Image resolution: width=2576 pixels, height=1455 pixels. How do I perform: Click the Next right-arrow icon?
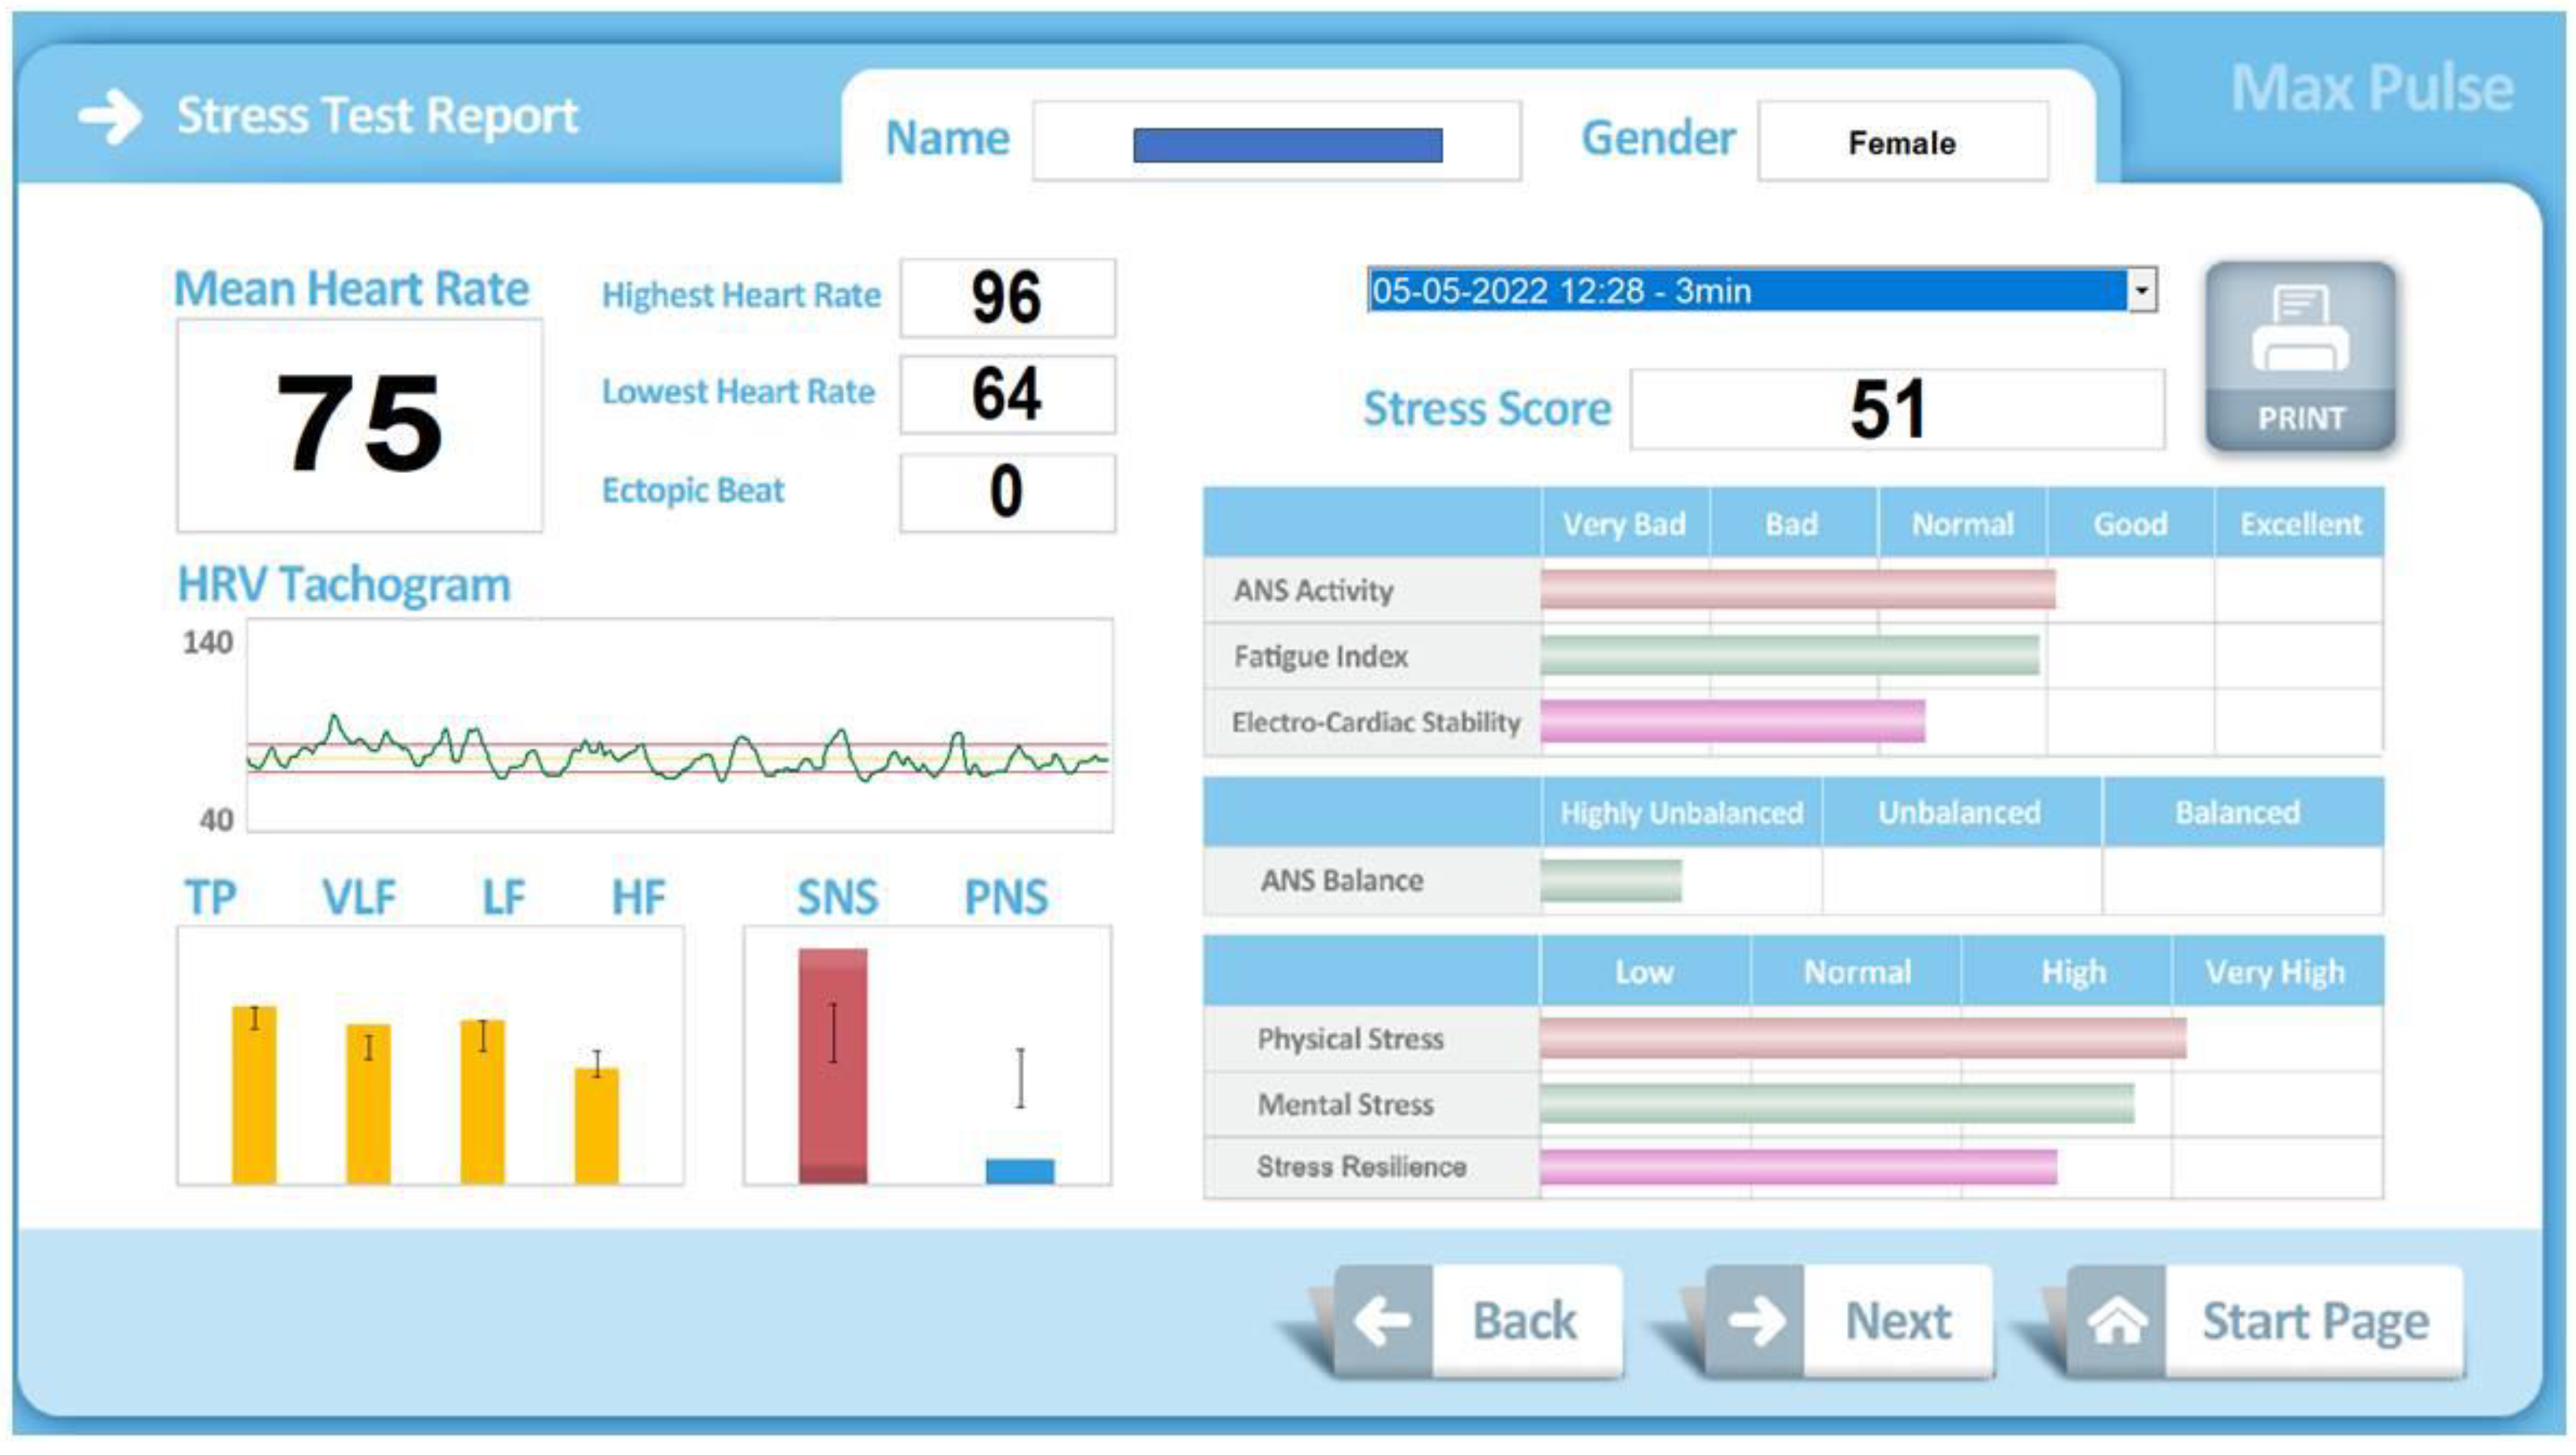tap(1755, 1320)
